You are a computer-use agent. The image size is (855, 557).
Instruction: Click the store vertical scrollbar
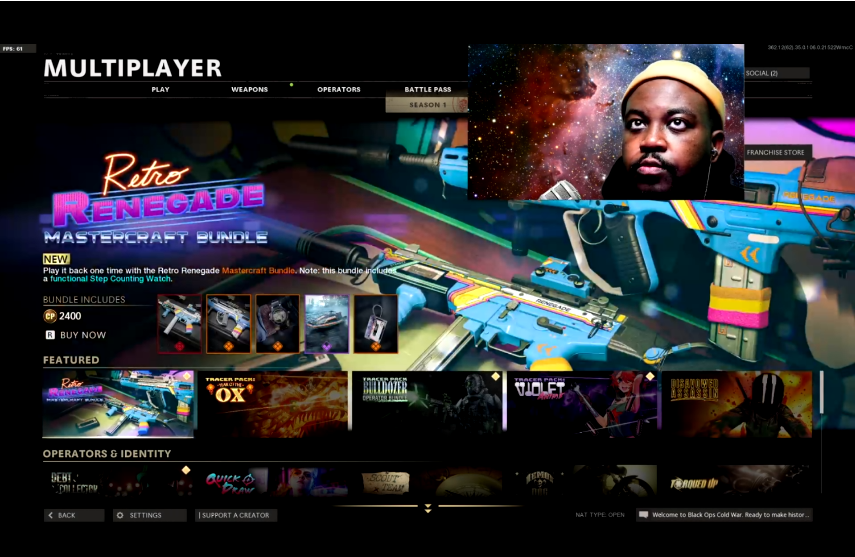821,393
